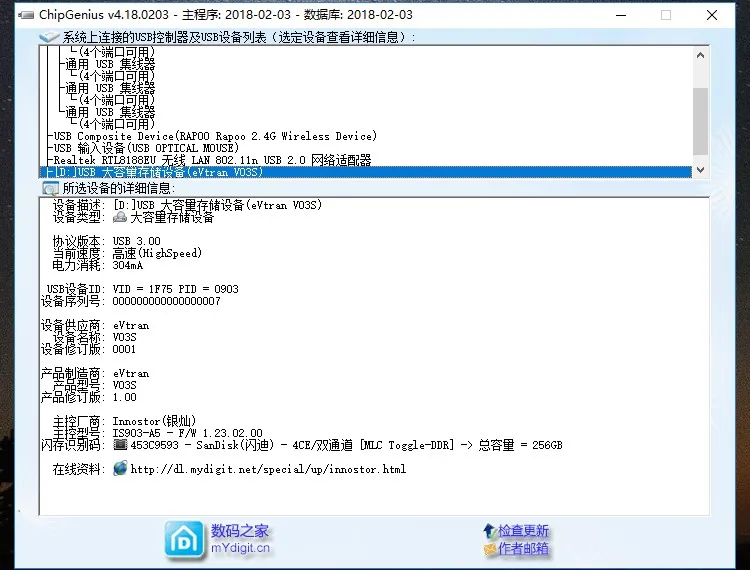Click the globe icon beside online info link
This screenshot has height=570, width=750.
tap(120, 468)
